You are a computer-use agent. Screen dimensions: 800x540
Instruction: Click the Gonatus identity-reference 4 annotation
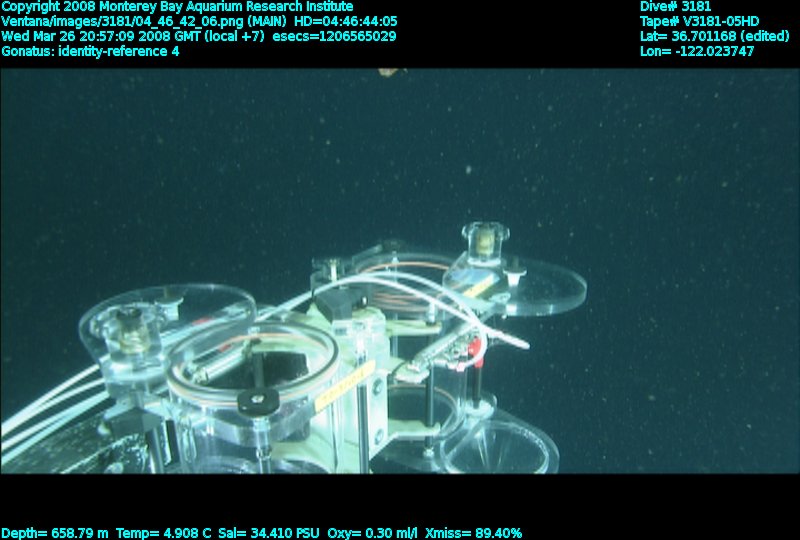coord(90,51)
